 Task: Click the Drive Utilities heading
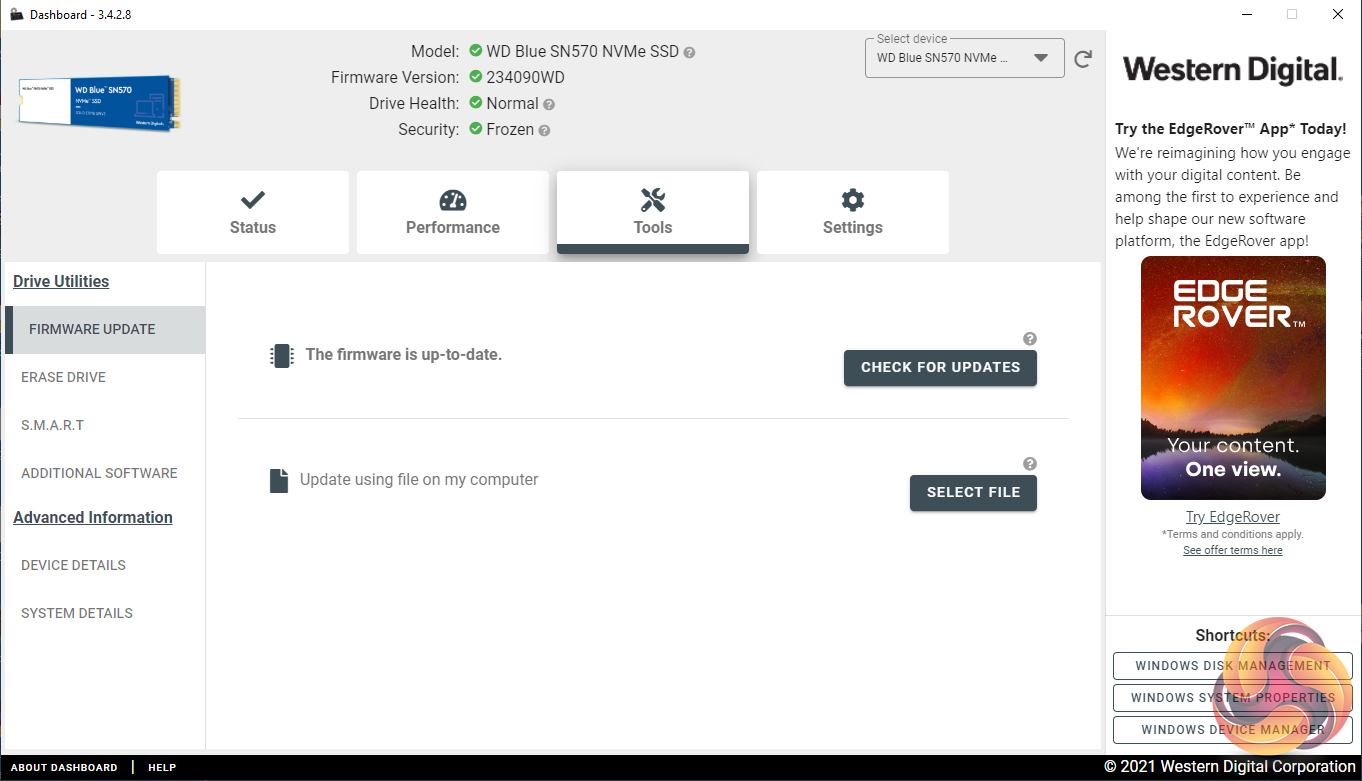click(61, 281)
